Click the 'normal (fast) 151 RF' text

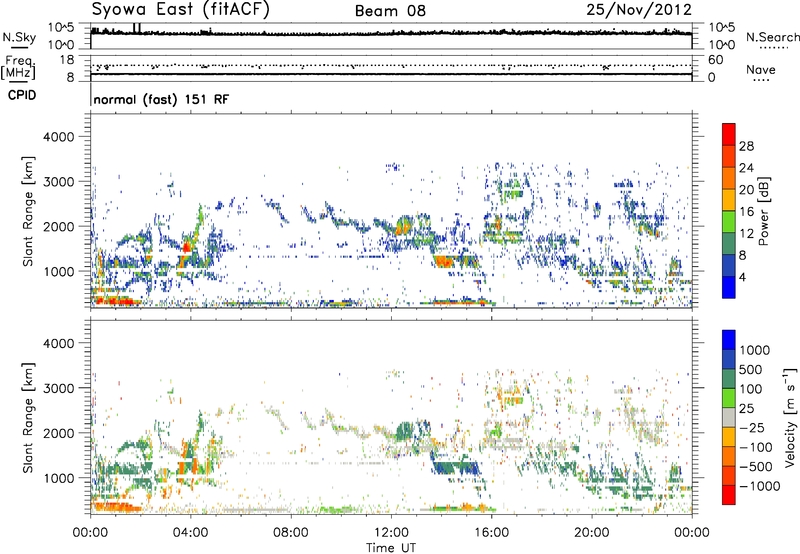[x=161, y=99]
